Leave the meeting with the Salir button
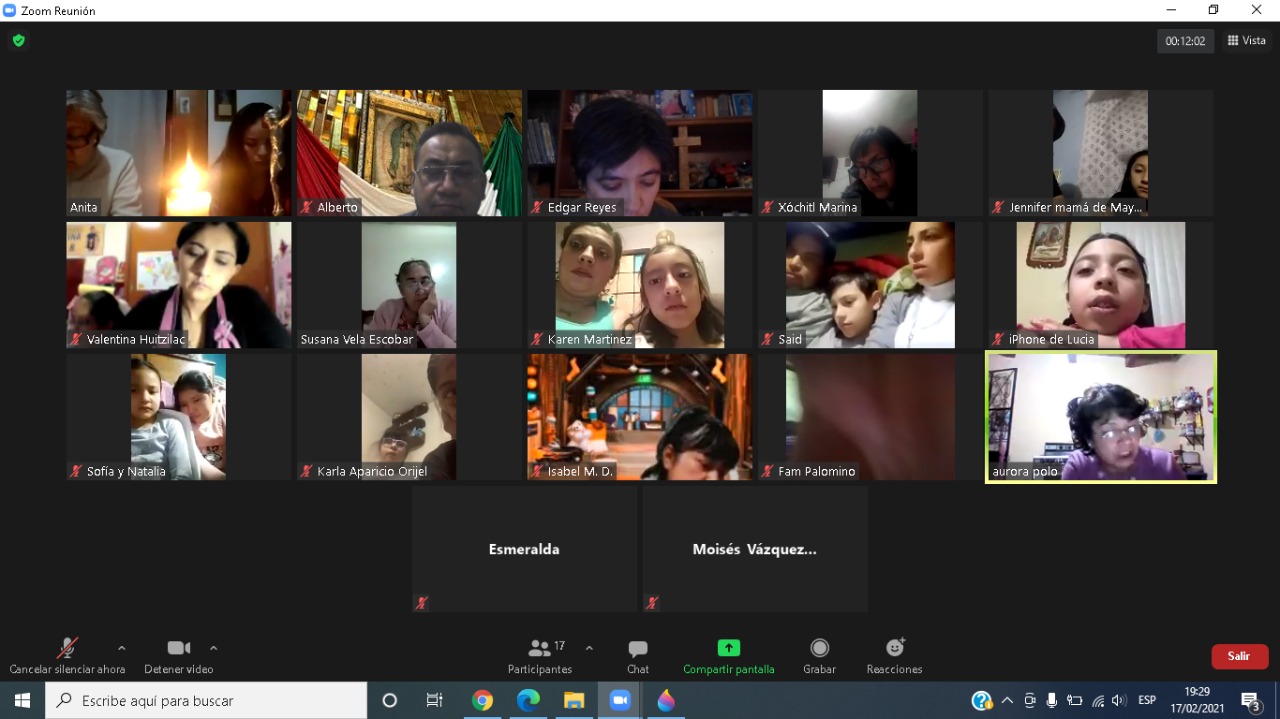Screen dimensions: 1280x719 tap(1239, 656)
